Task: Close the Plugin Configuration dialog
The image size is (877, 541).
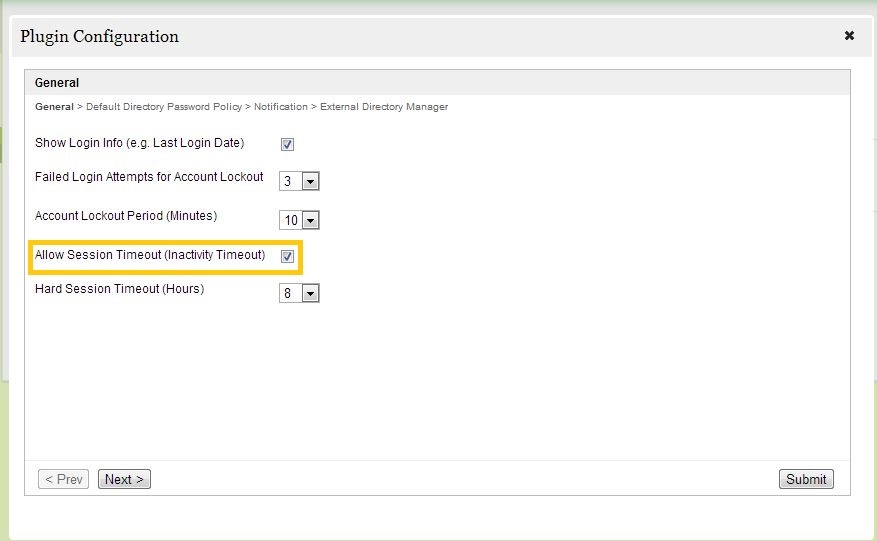Action: 849,36
